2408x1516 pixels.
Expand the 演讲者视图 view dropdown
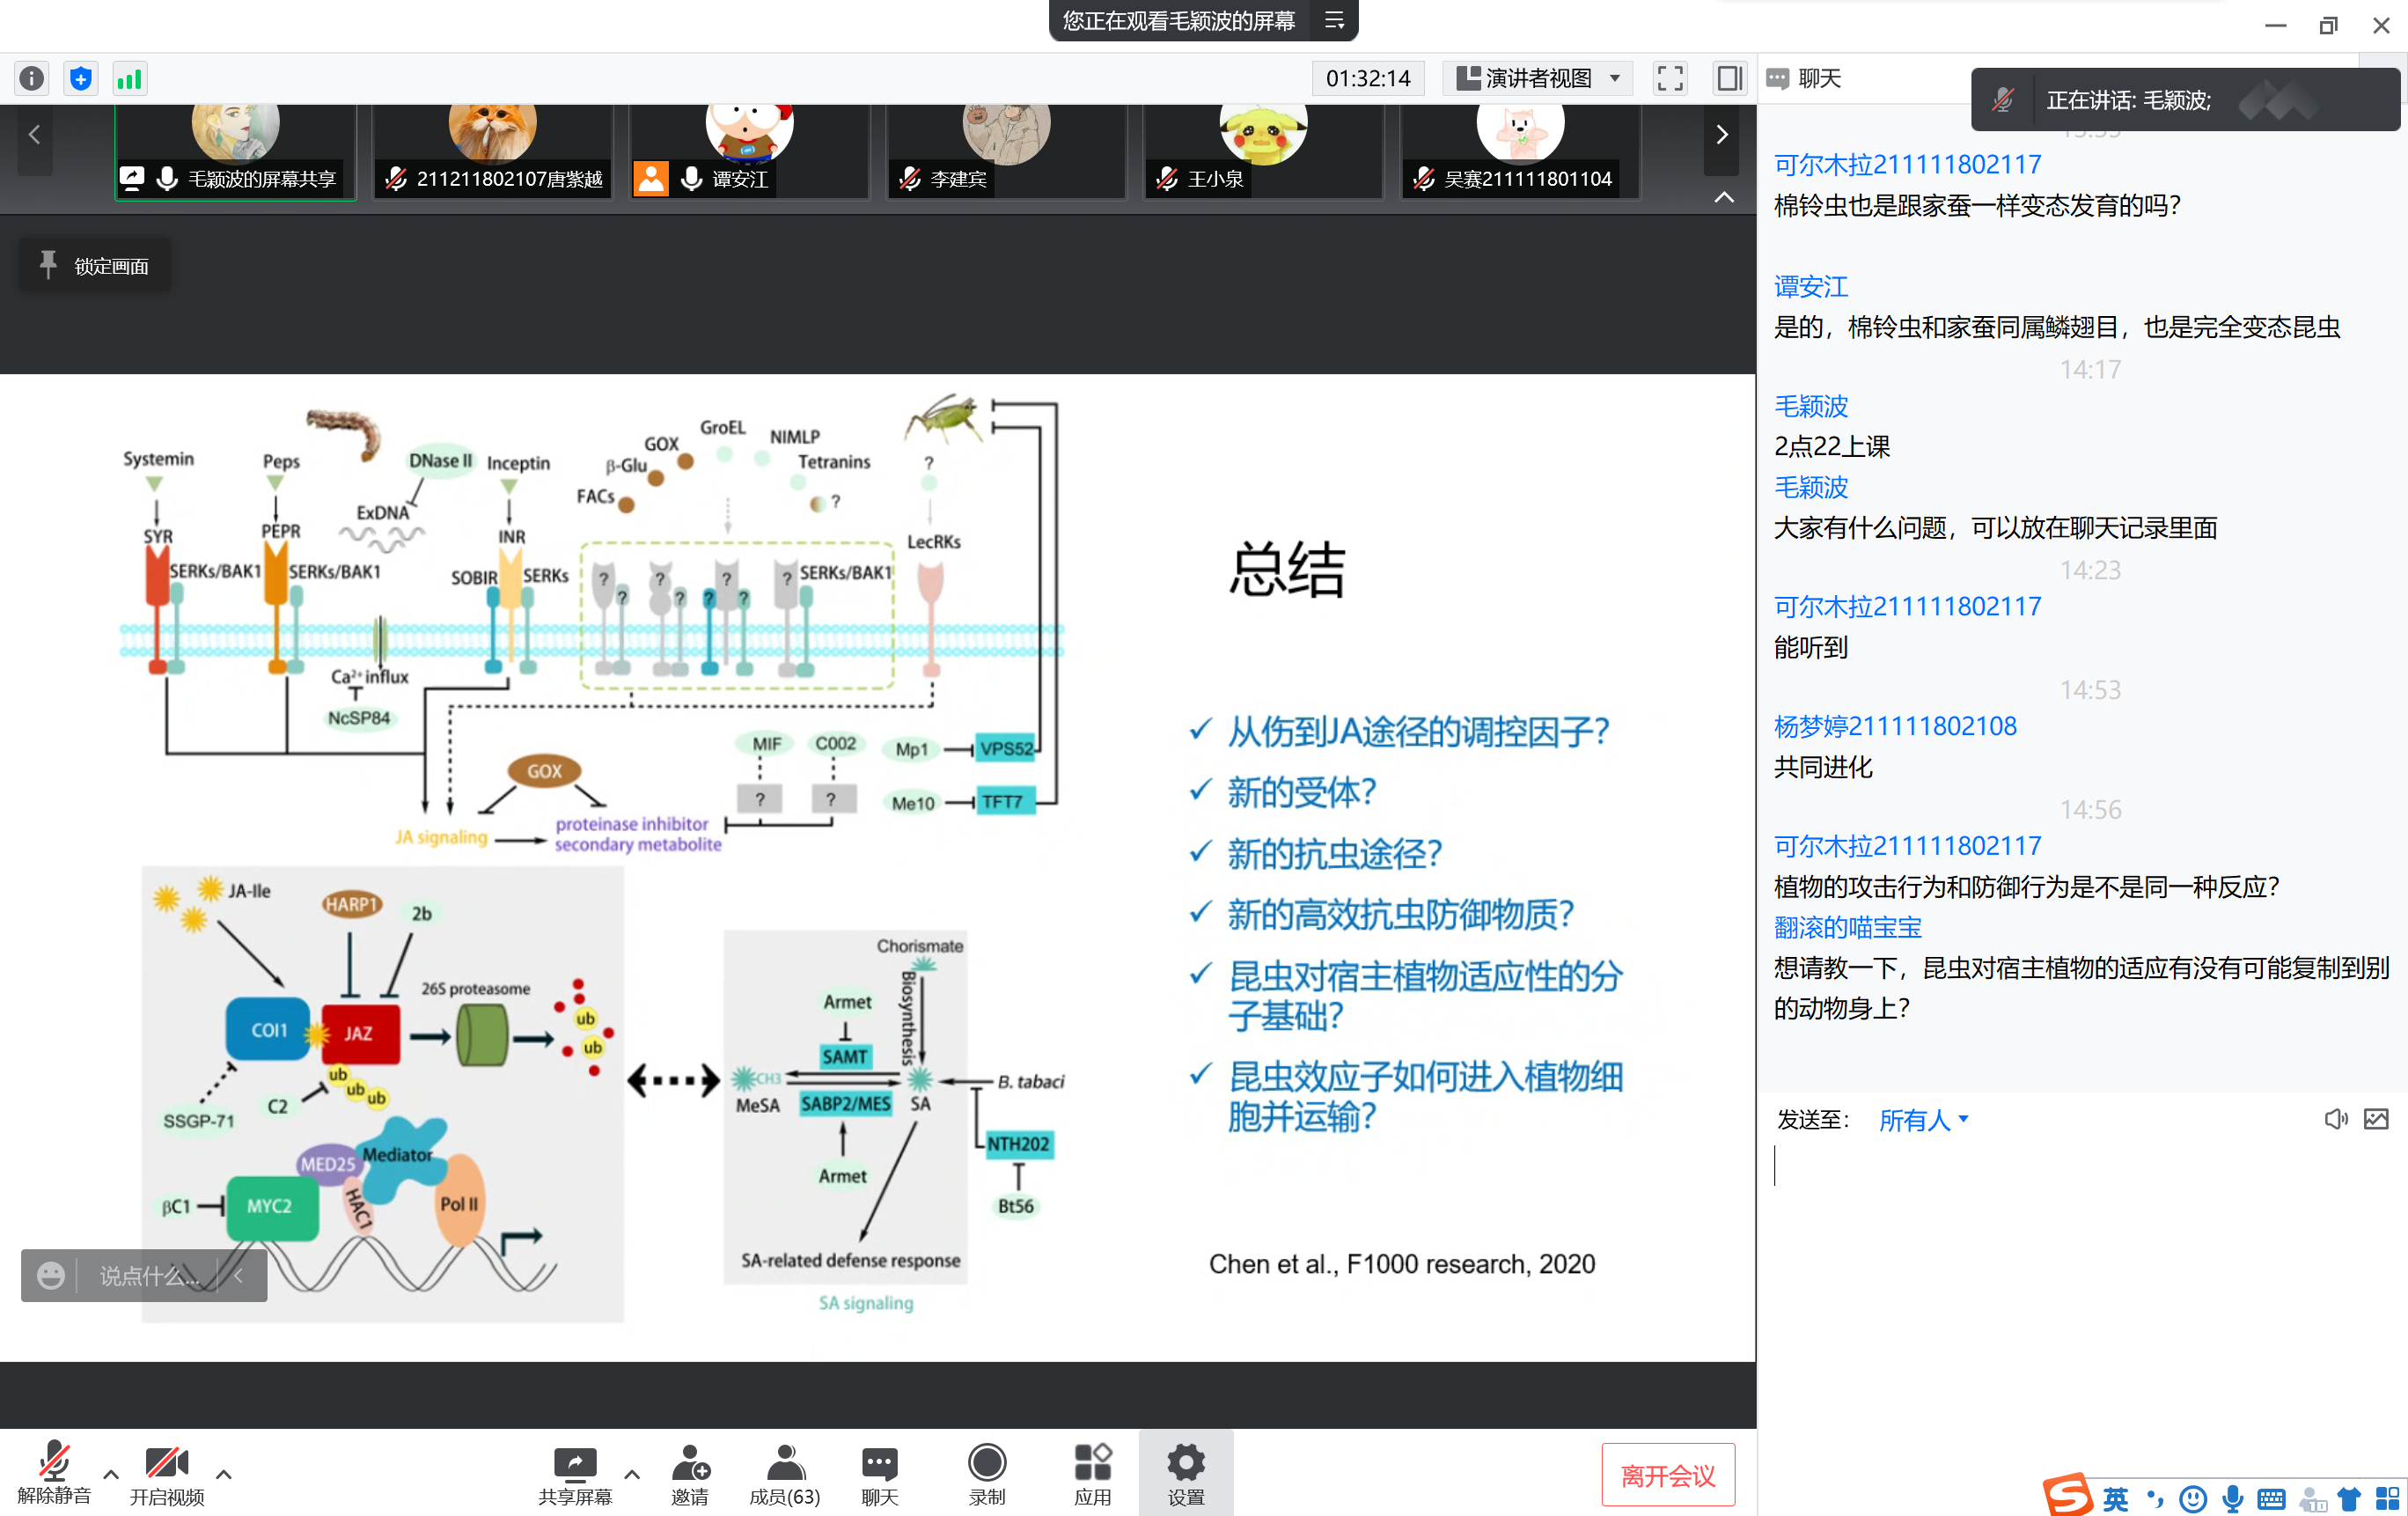click(x=1538, y=78)
